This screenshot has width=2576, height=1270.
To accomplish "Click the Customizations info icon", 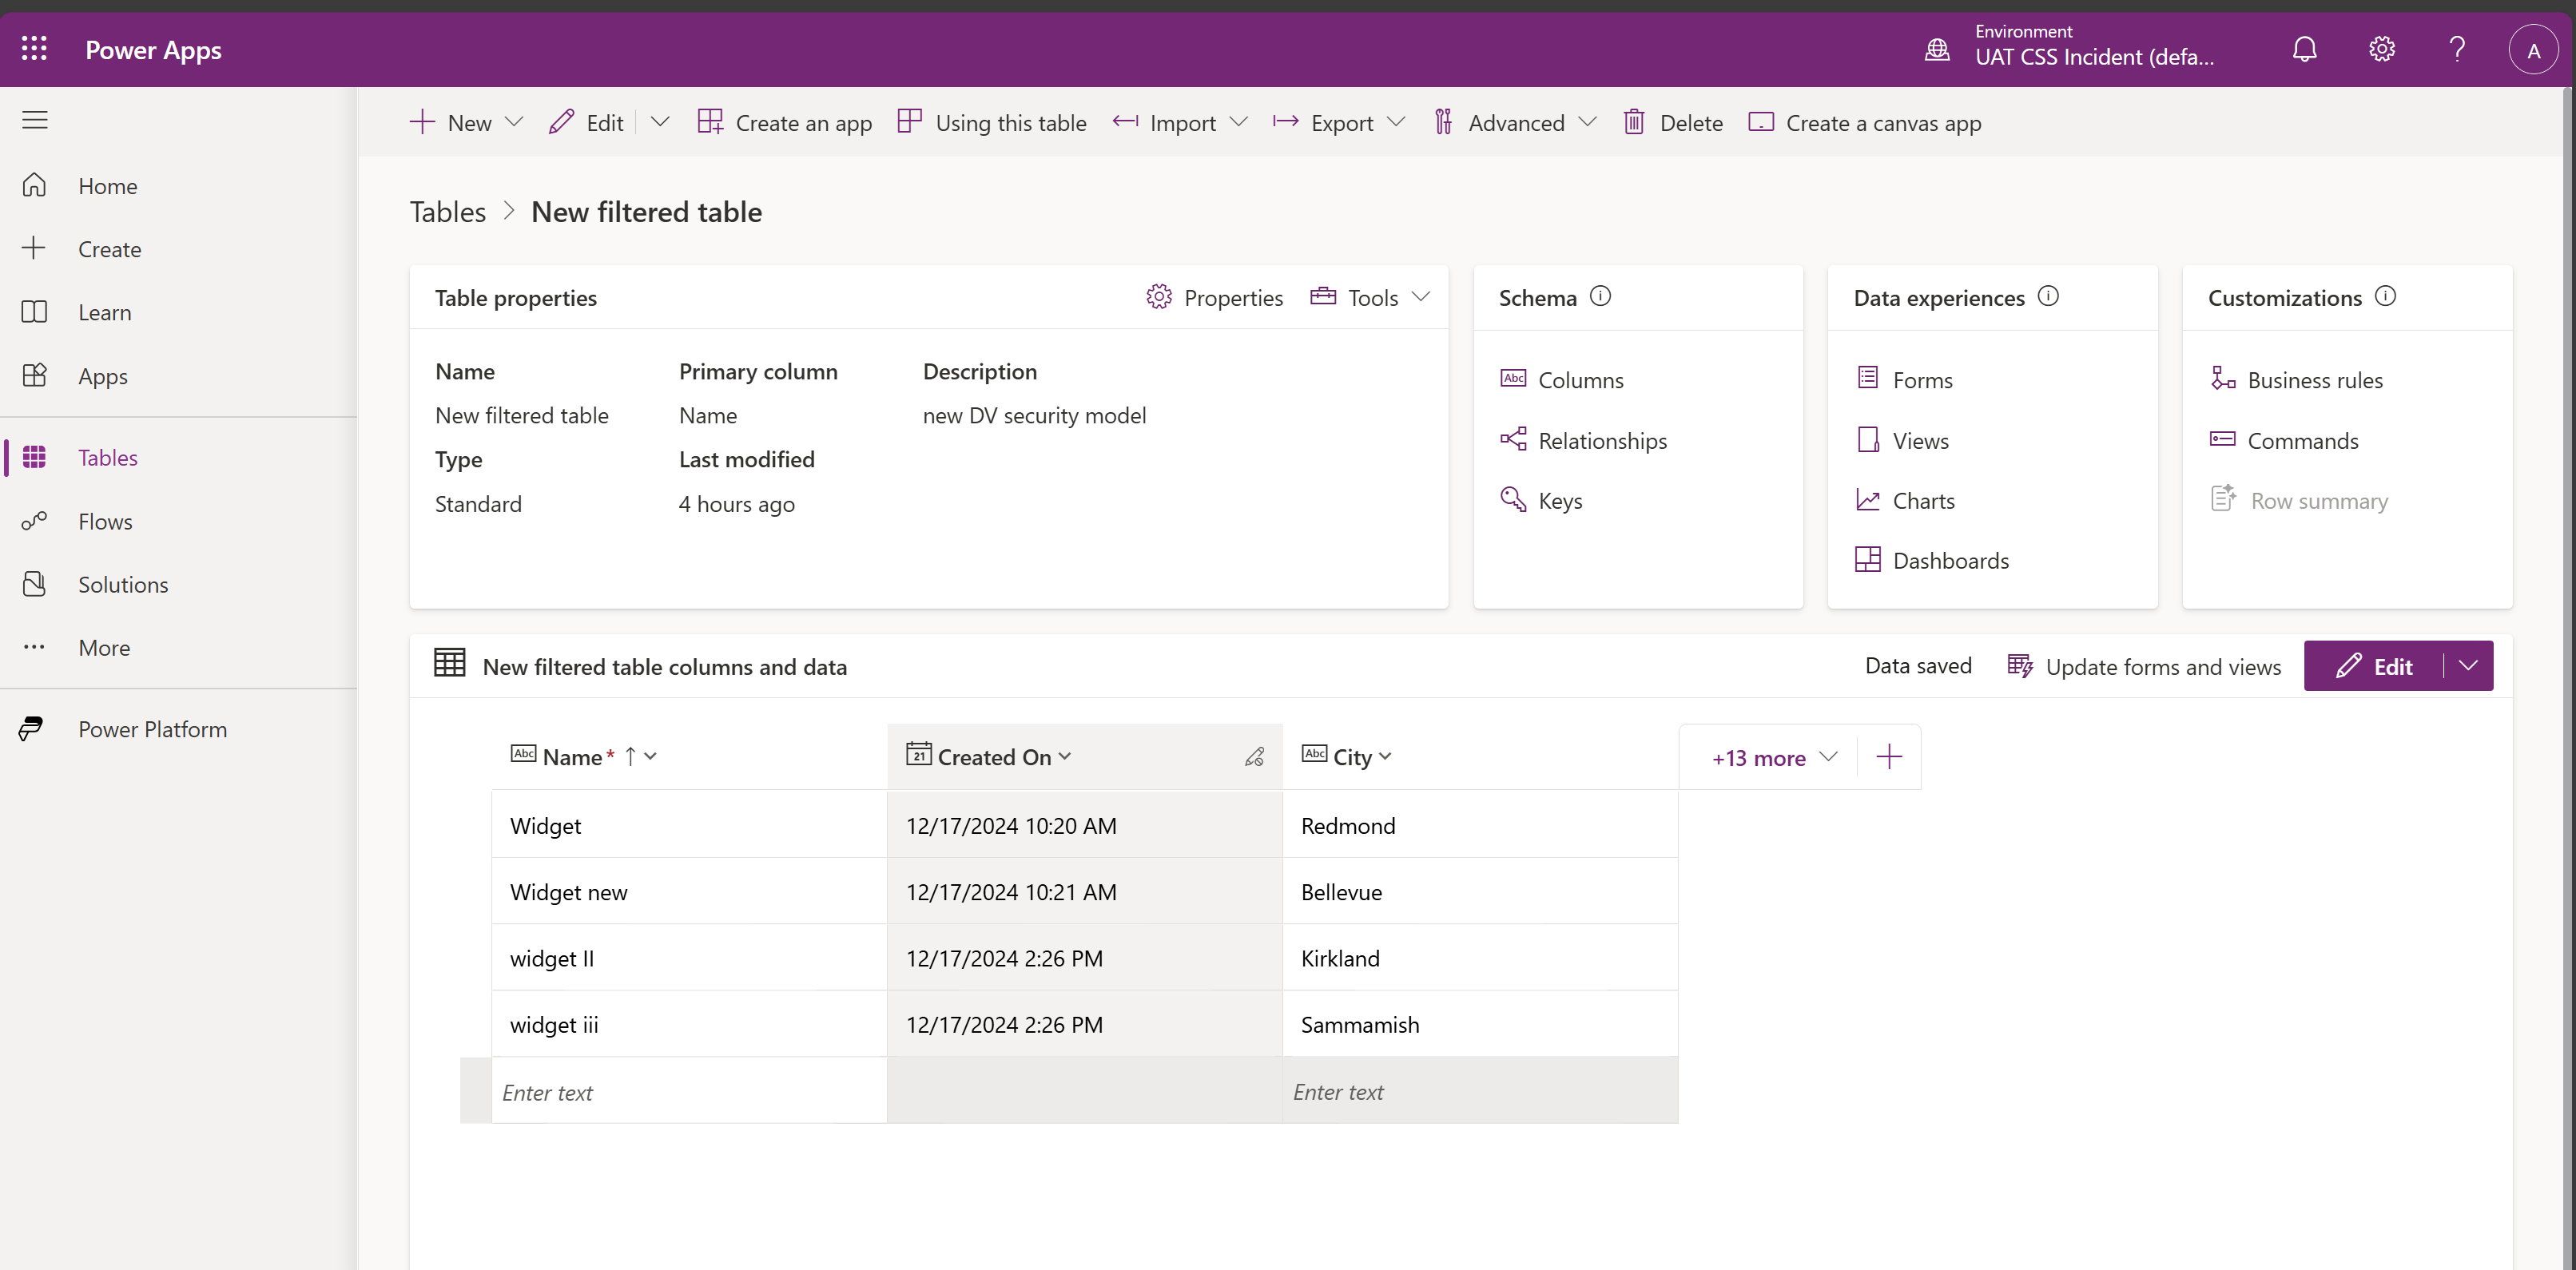I will point(2385,296).
